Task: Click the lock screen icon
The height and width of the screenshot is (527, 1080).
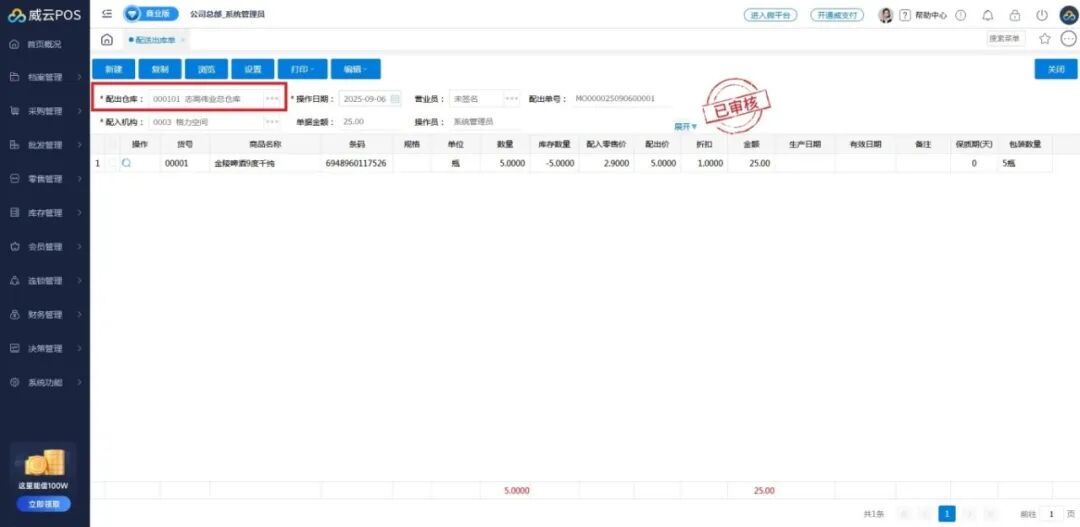Action: [1015, 15]
